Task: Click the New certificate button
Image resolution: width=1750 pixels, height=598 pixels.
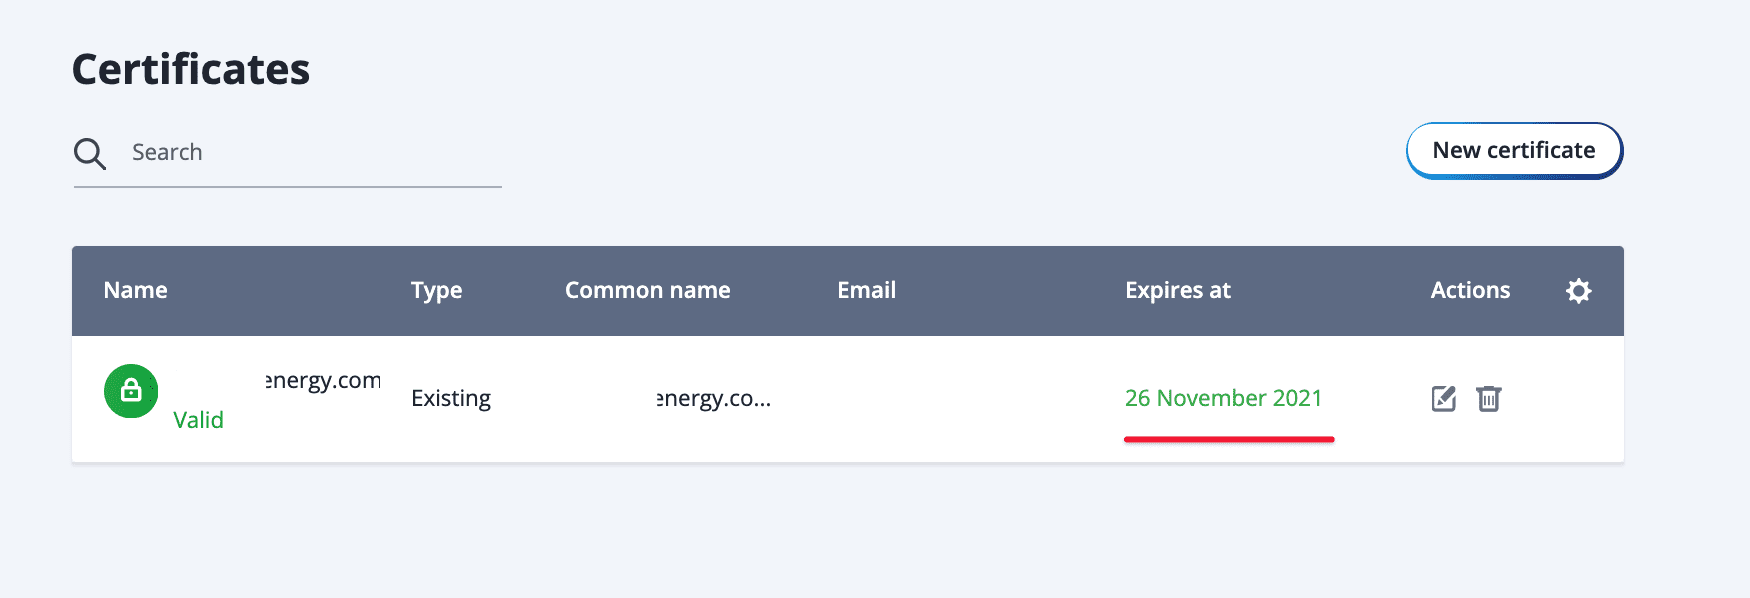Action: pyautogui.click(x=1513, y=151)
